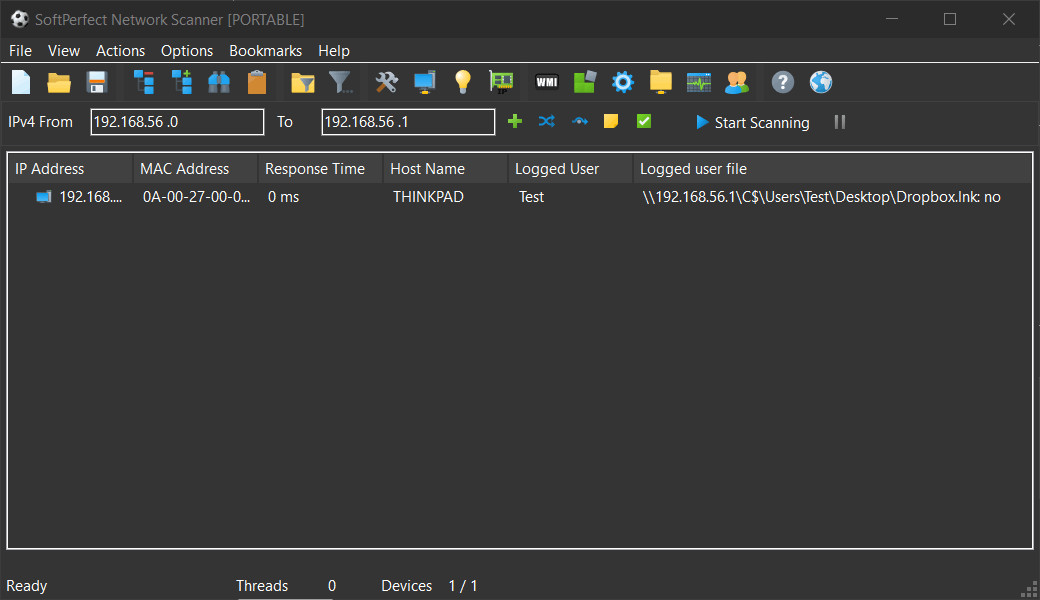This screenshot has height=600, width=1040.
Task: Click the THINKPAD host name cell
Action: pyautogui.click(x=428, y=197)
